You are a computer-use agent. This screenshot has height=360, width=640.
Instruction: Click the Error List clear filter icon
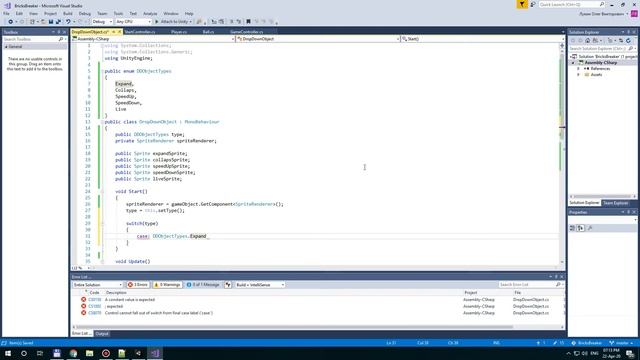click(228, 285)
